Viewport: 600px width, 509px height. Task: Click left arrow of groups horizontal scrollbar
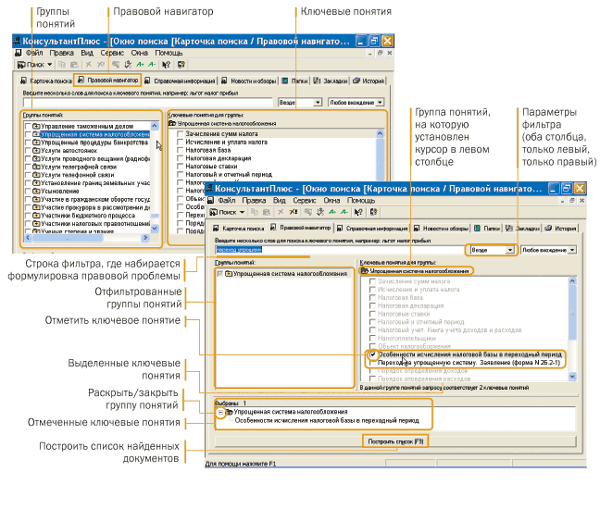28,238
